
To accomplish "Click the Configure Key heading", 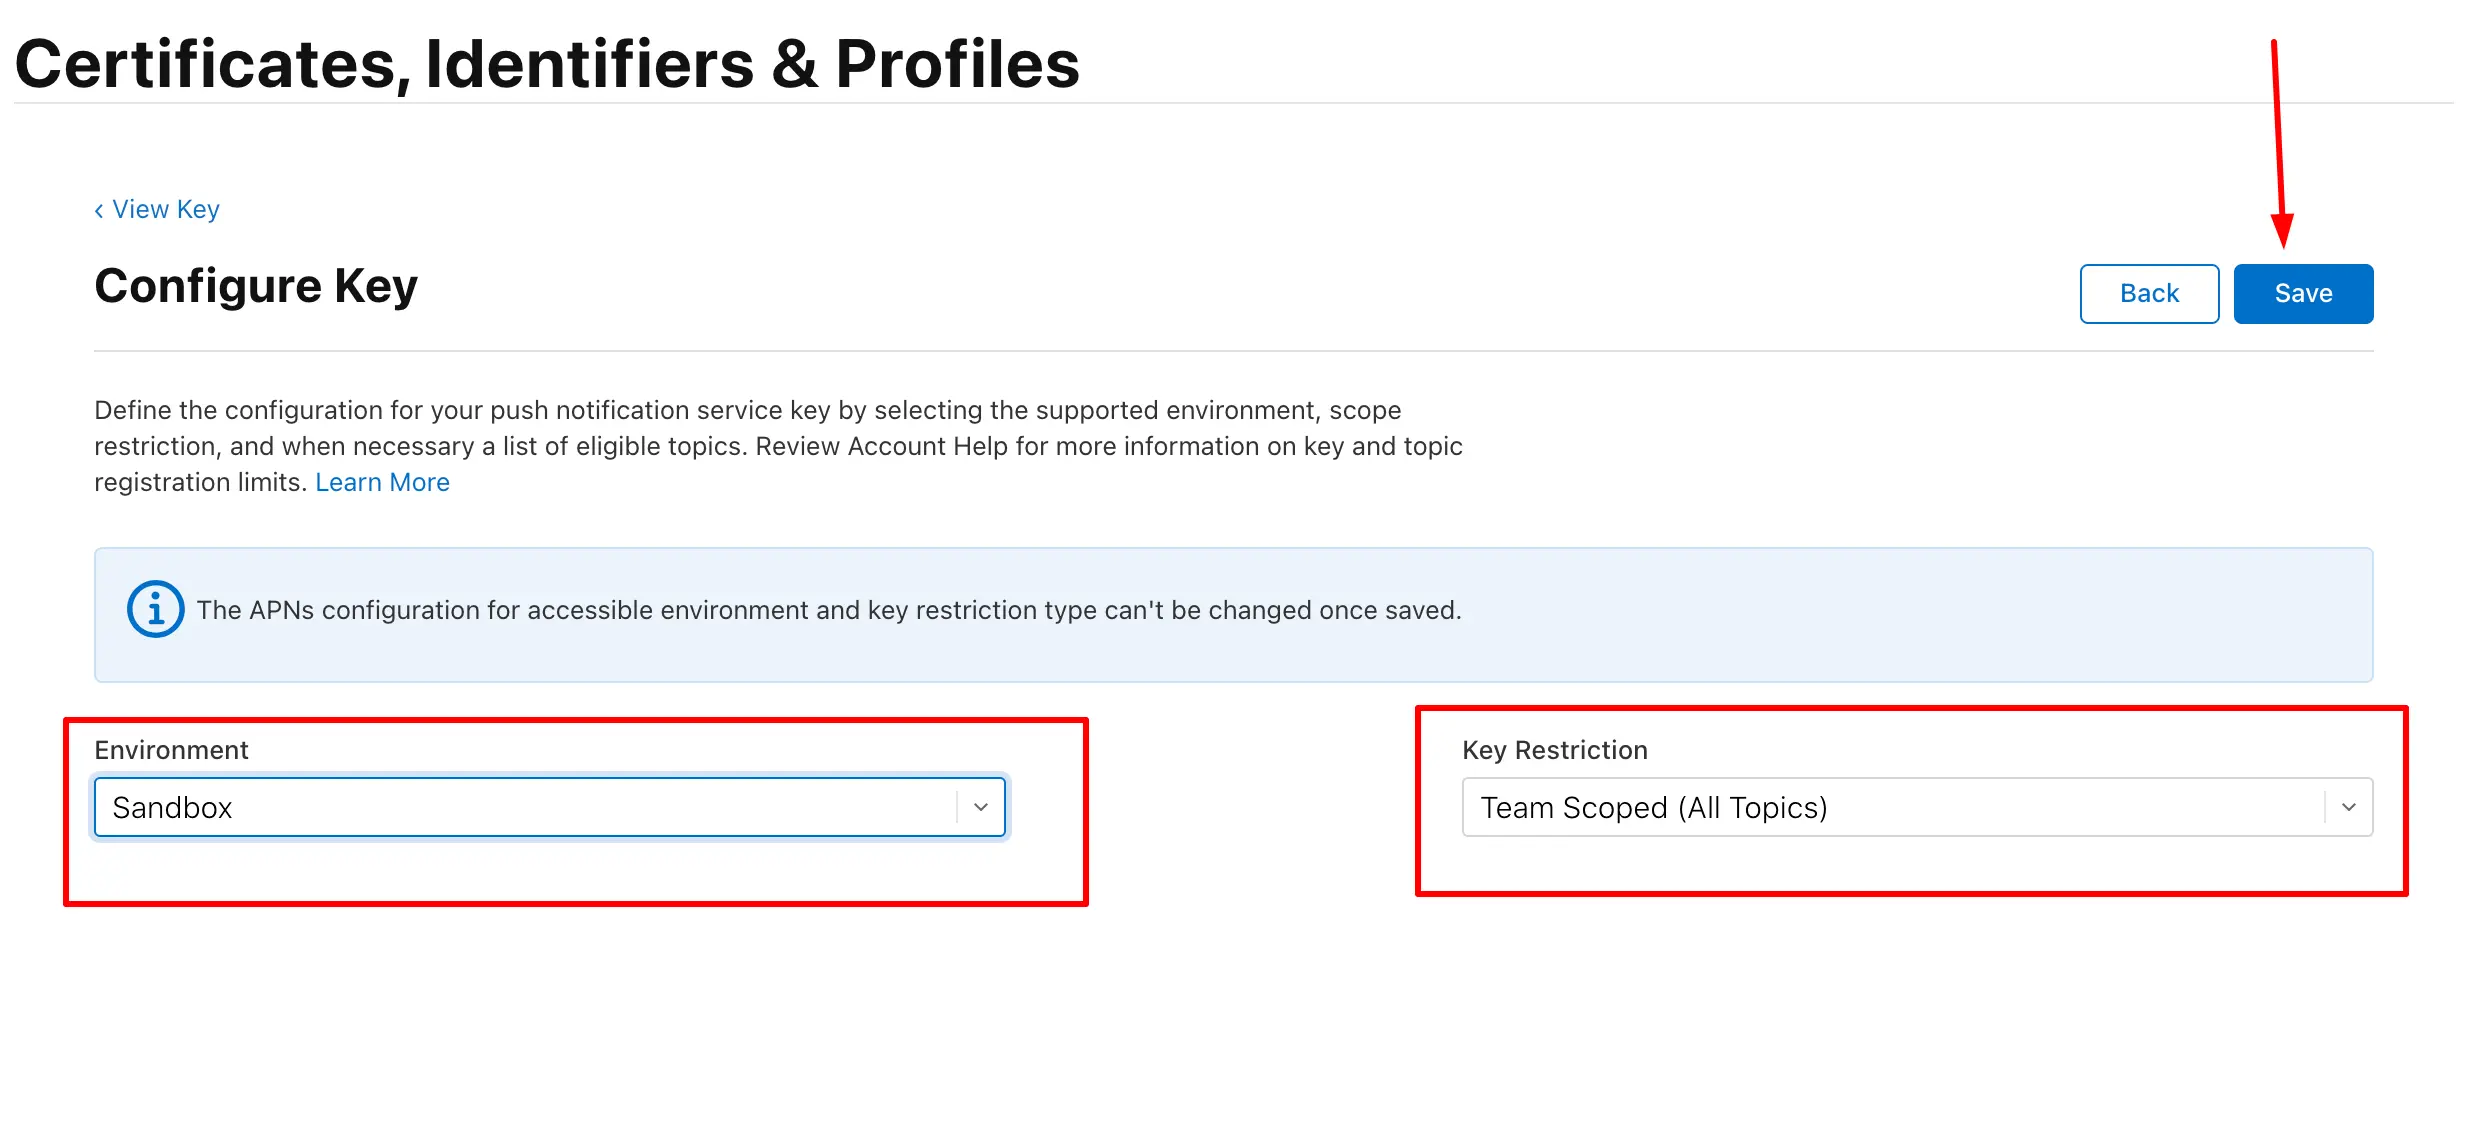I will [255, 285].
